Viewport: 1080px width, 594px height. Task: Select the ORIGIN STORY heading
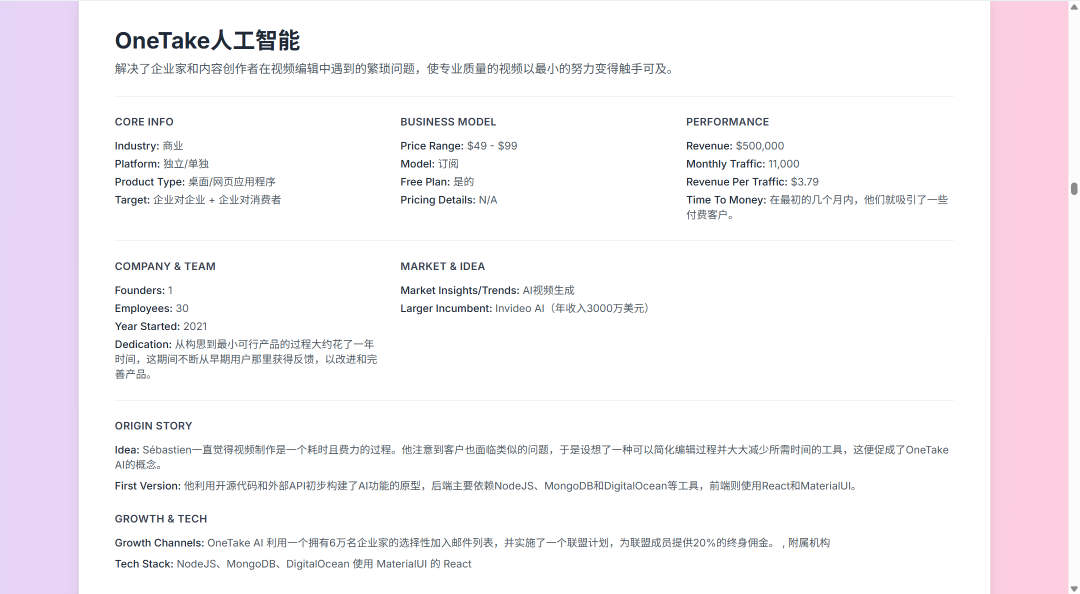[x=154, y=426]
